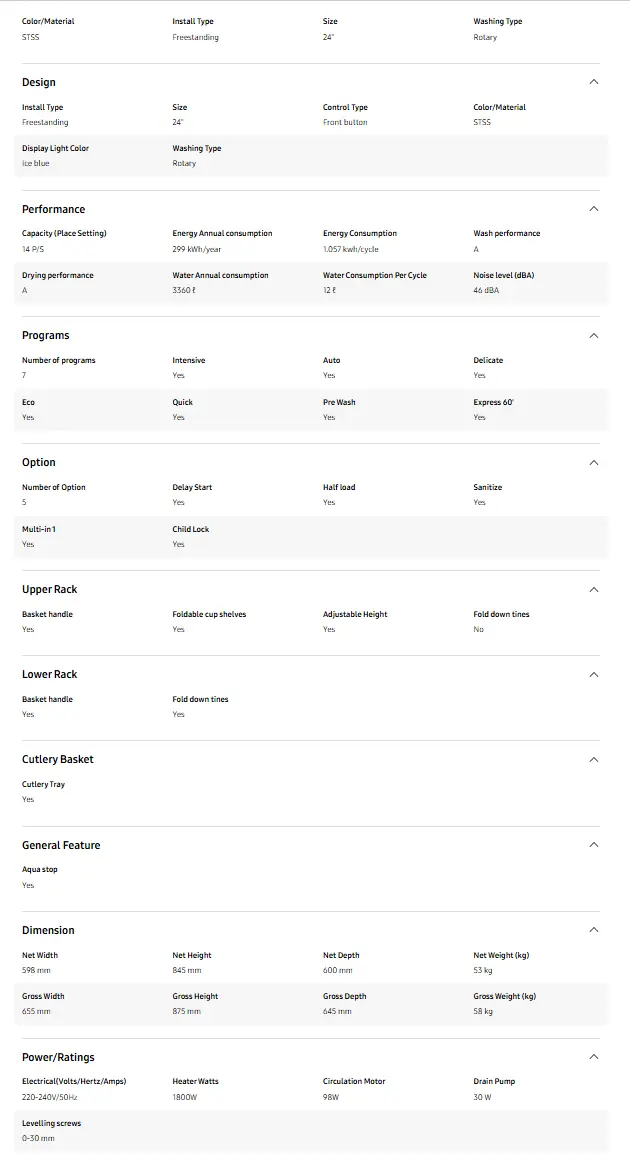
Task: Collapse the Dimension section chevron
Action: pos(594,930)
